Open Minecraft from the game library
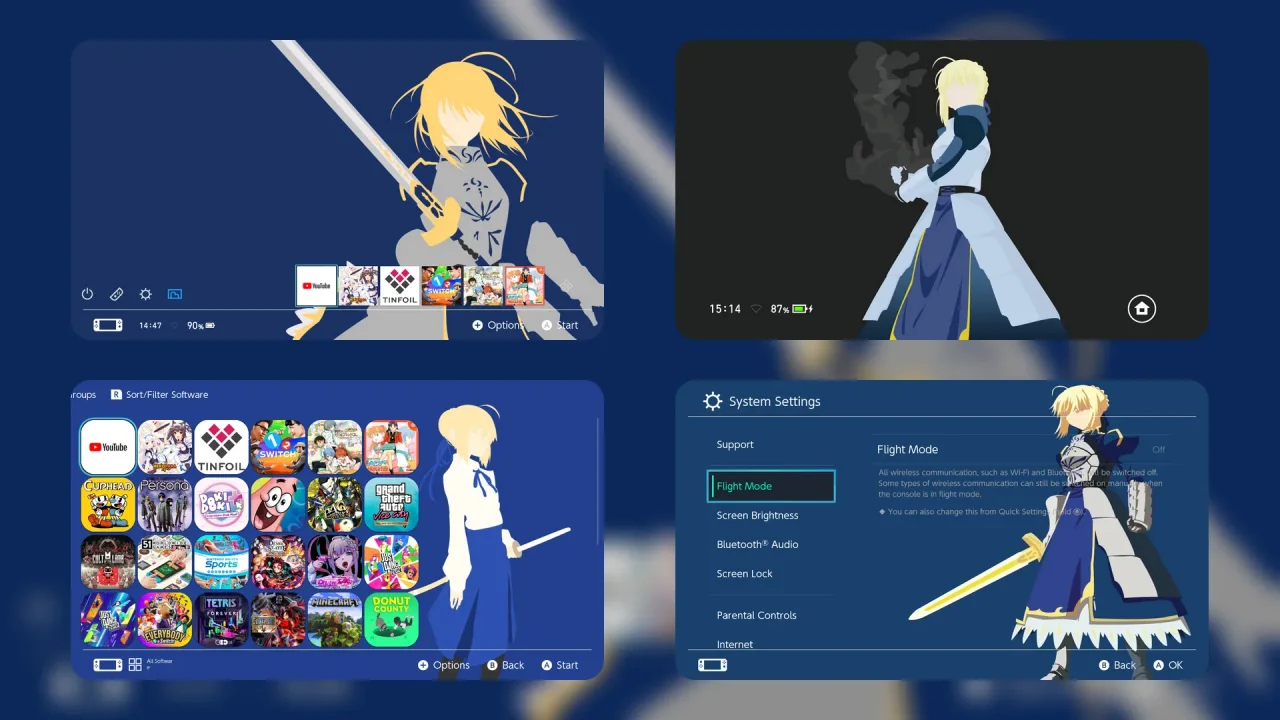 pos(335,620)
